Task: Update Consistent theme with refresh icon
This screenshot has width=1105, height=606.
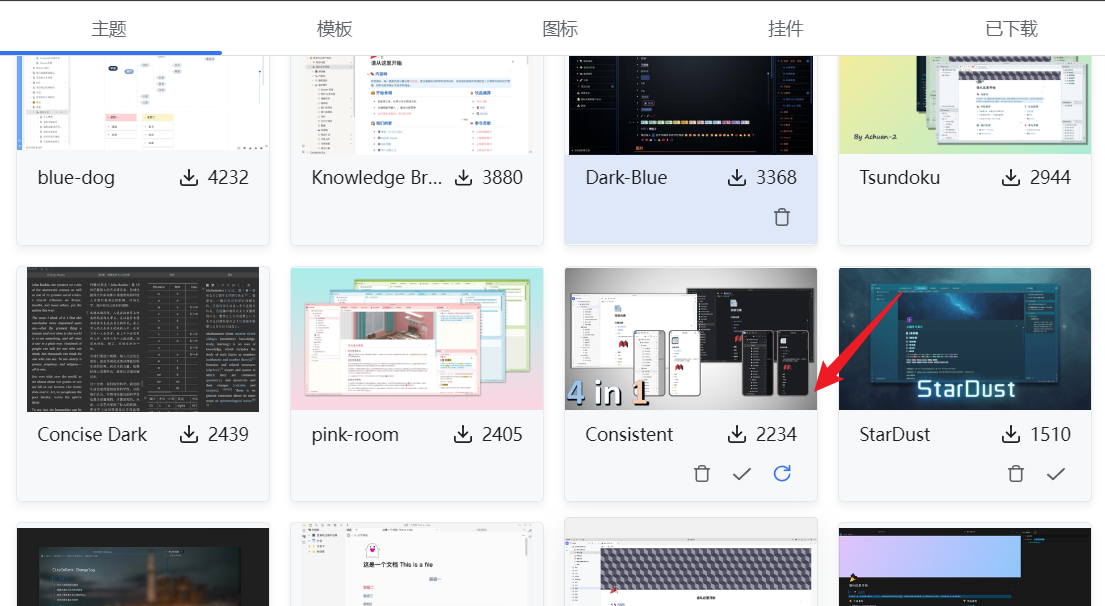Action: (782, 474)
